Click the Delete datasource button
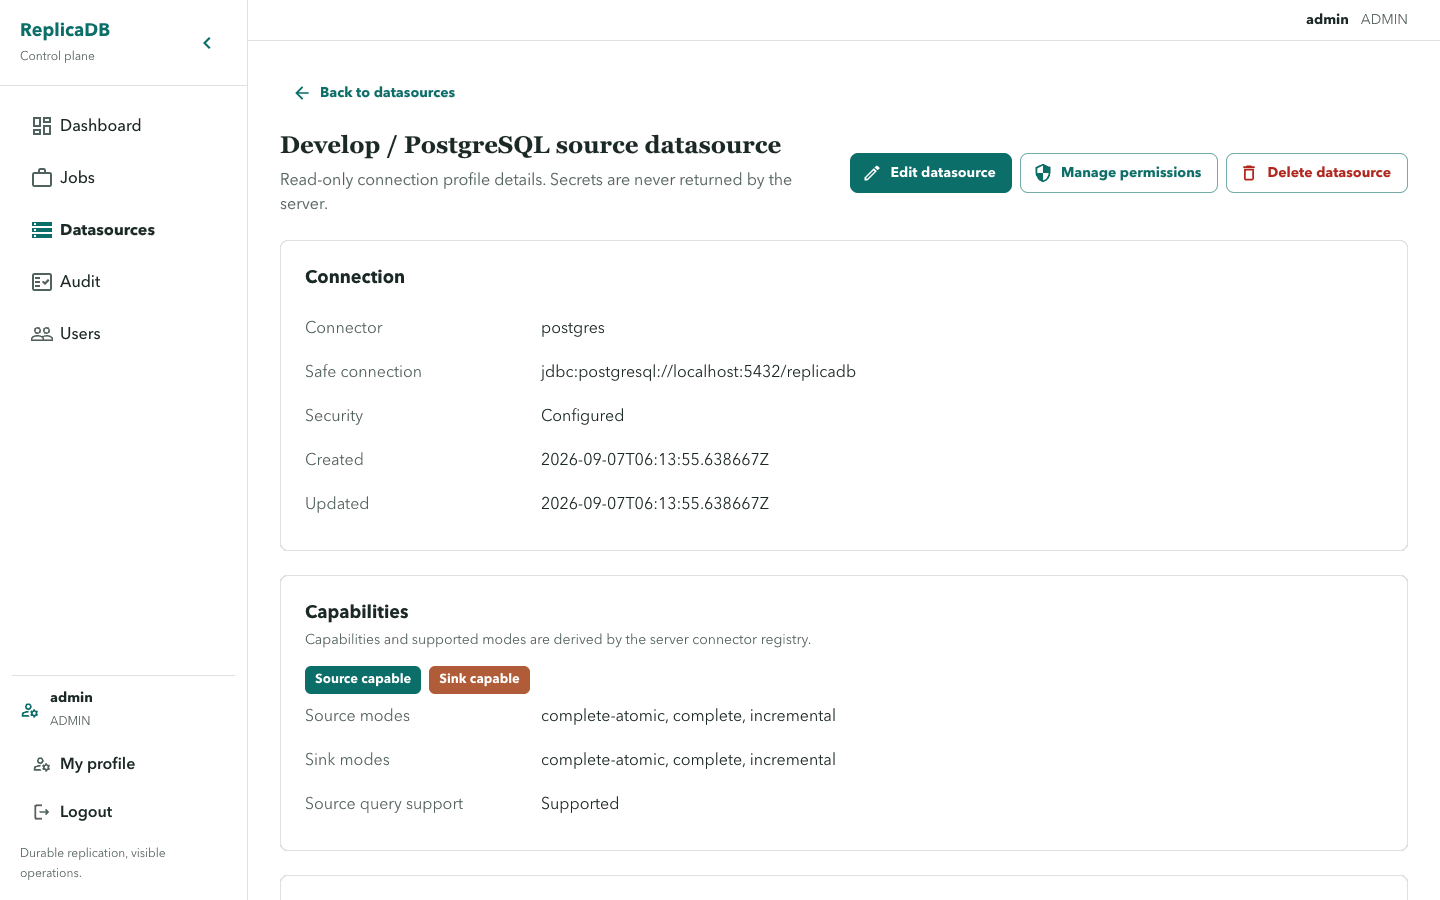This screenshot has height=900, width=1440. pos(1317,173)
